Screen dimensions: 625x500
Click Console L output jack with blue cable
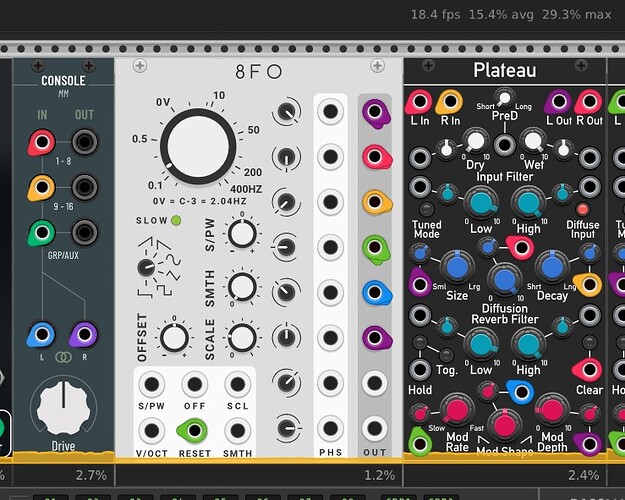pyautogui.click(x=42, y=334)
